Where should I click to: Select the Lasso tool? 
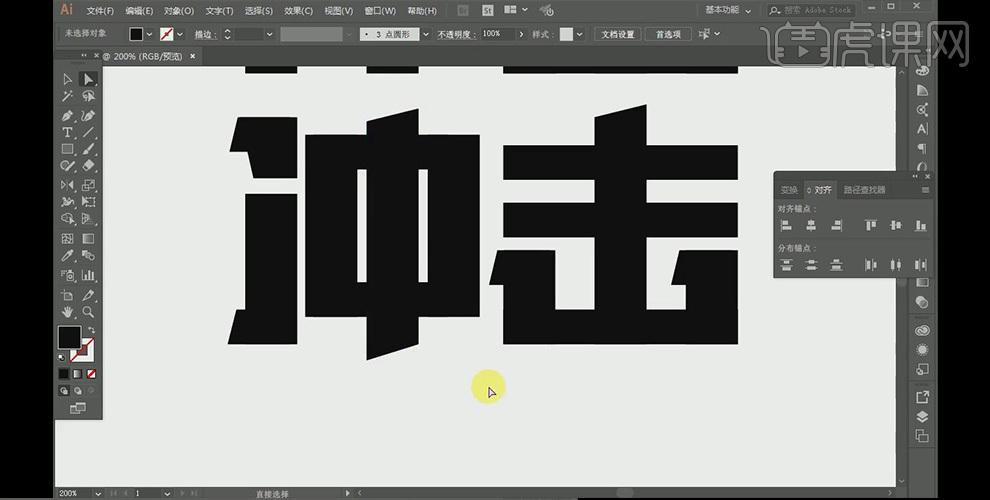pos(88,97)
